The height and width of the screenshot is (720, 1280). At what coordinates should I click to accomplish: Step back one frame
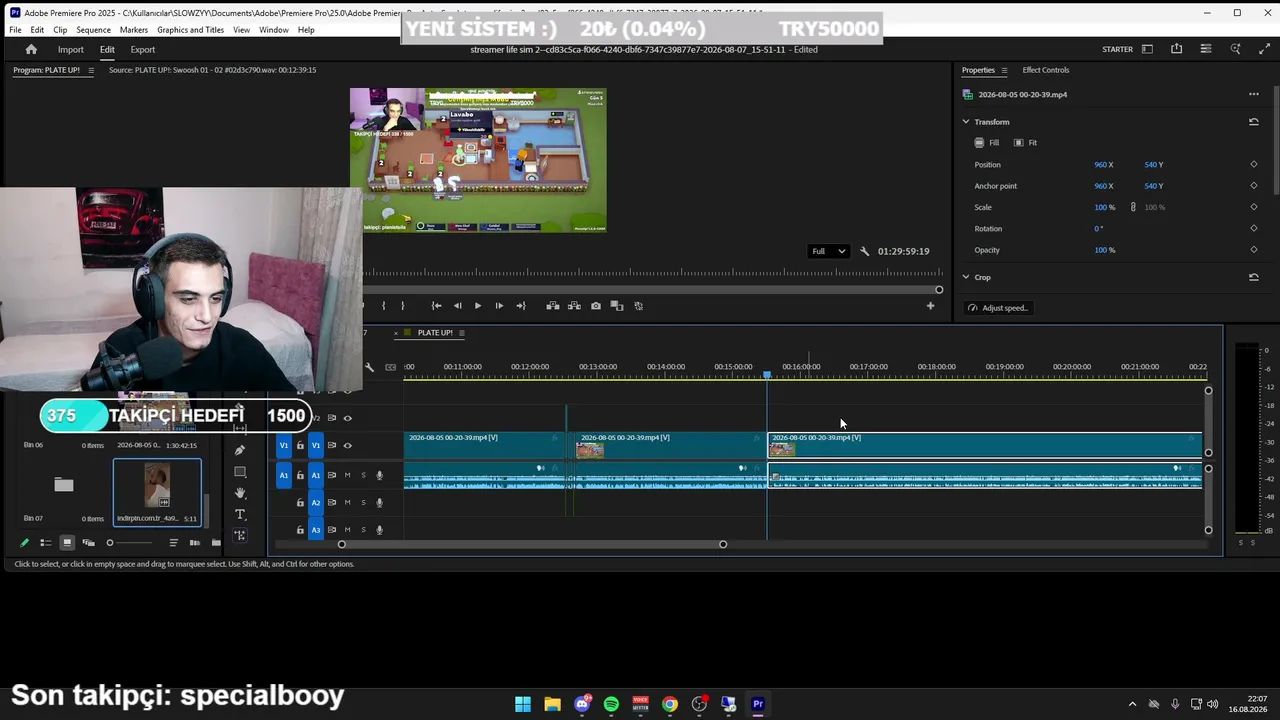[x=457, y=306]
